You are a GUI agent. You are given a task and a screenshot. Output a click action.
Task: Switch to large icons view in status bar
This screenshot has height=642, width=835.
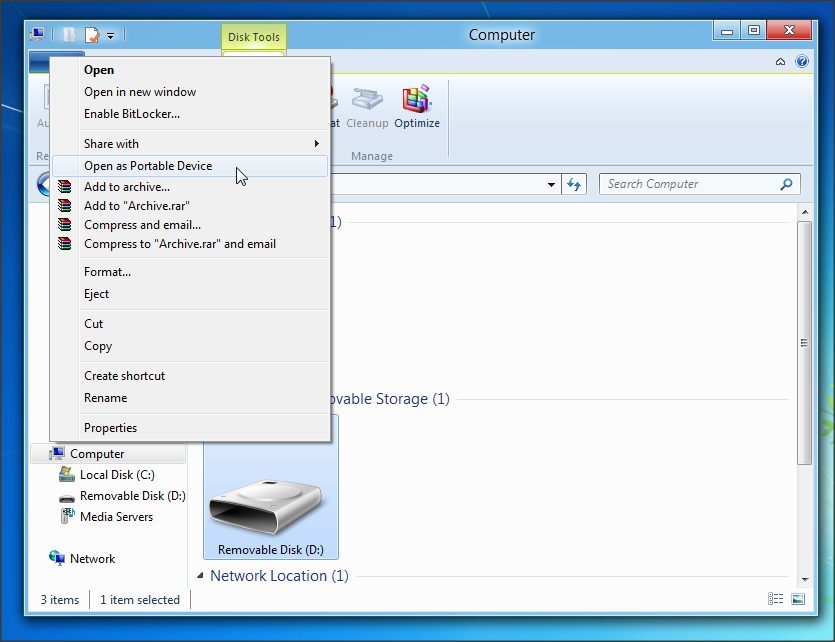[798, 600]
